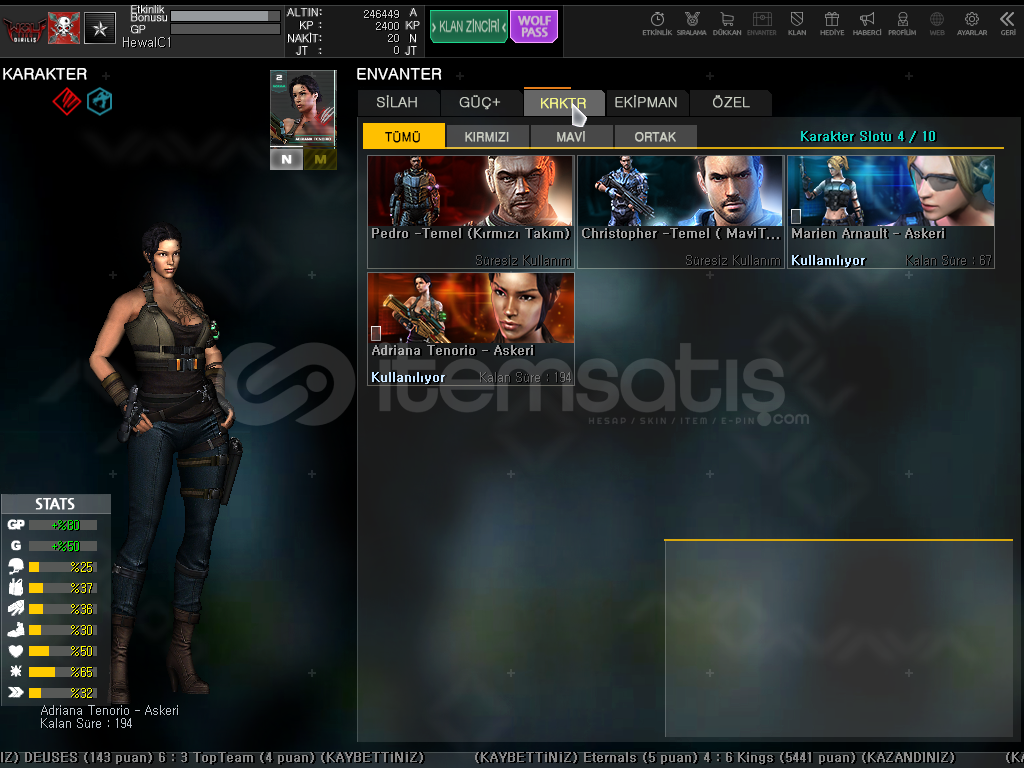The image size is (1024, 768).
Task: Switch to the SİLAH tab
Action: [x=397, y=103]
